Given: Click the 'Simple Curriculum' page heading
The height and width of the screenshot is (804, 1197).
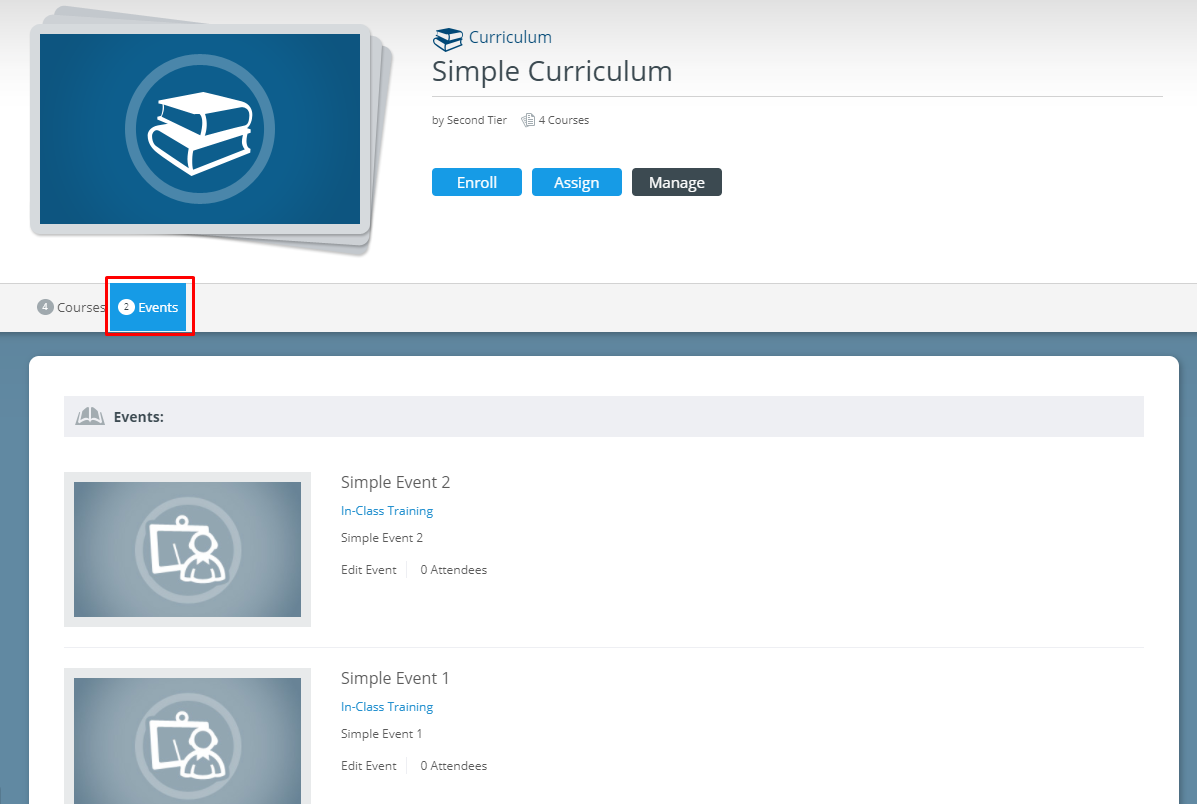Looking at the screenshot, I should 552,71.
